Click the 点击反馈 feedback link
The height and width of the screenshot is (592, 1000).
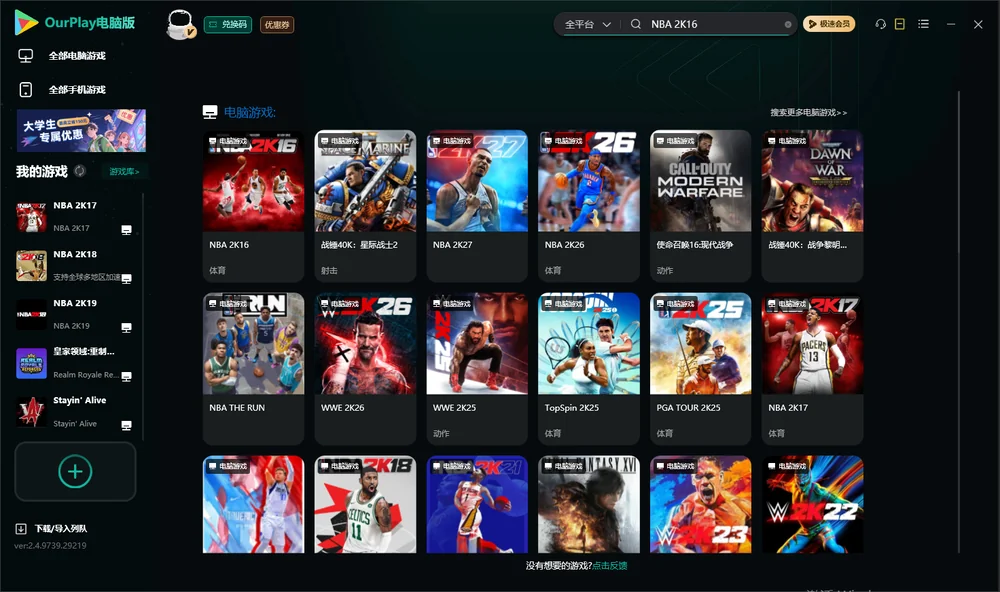(610, 566)
